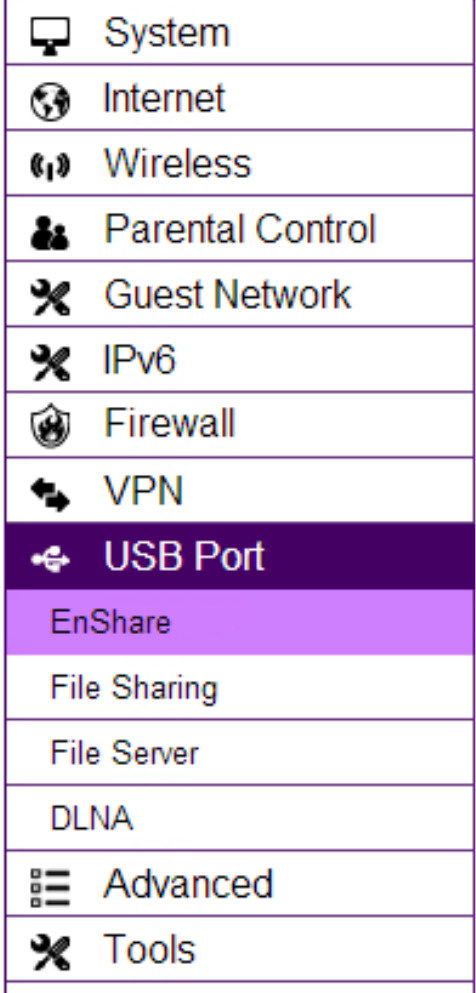Click the wireless signal icon

click(51, 167)
